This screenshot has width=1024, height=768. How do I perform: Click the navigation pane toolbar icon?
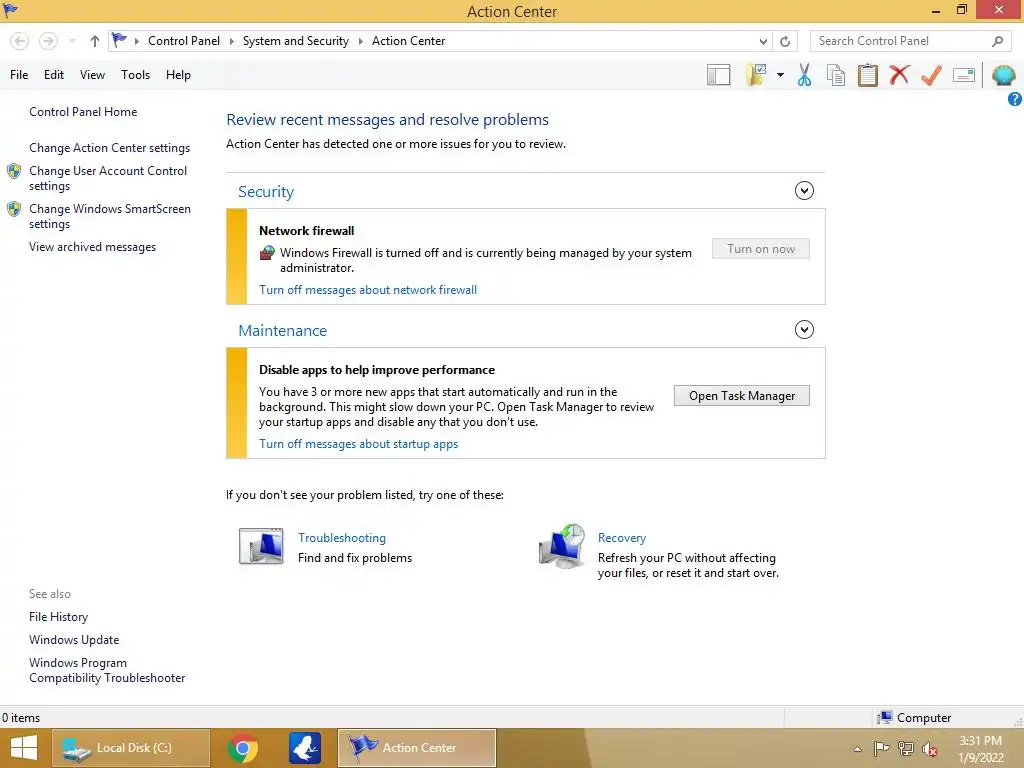718,75
